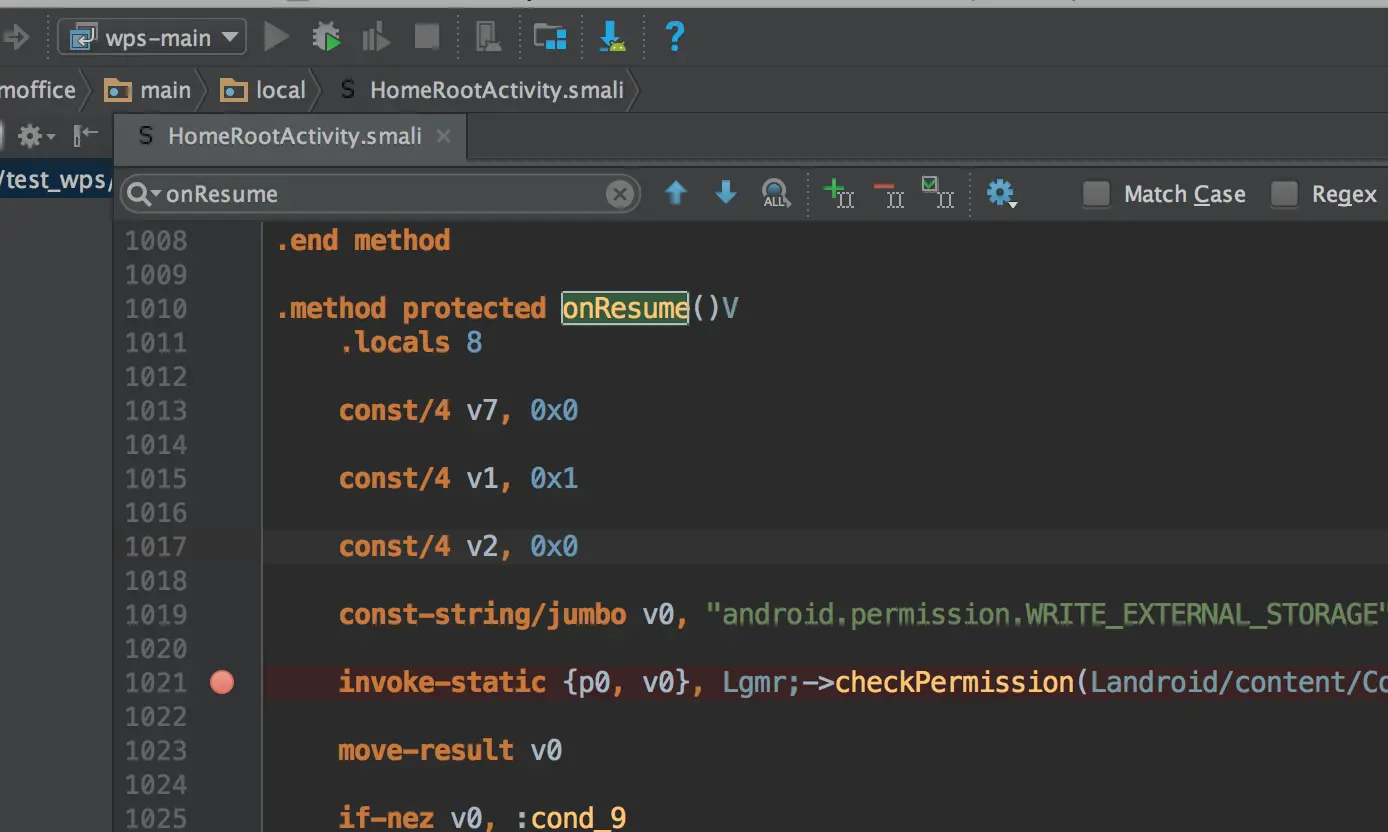The image size is (1388, 832).
Task: Go to next search occurrence
Action: [x=726, y=193]
